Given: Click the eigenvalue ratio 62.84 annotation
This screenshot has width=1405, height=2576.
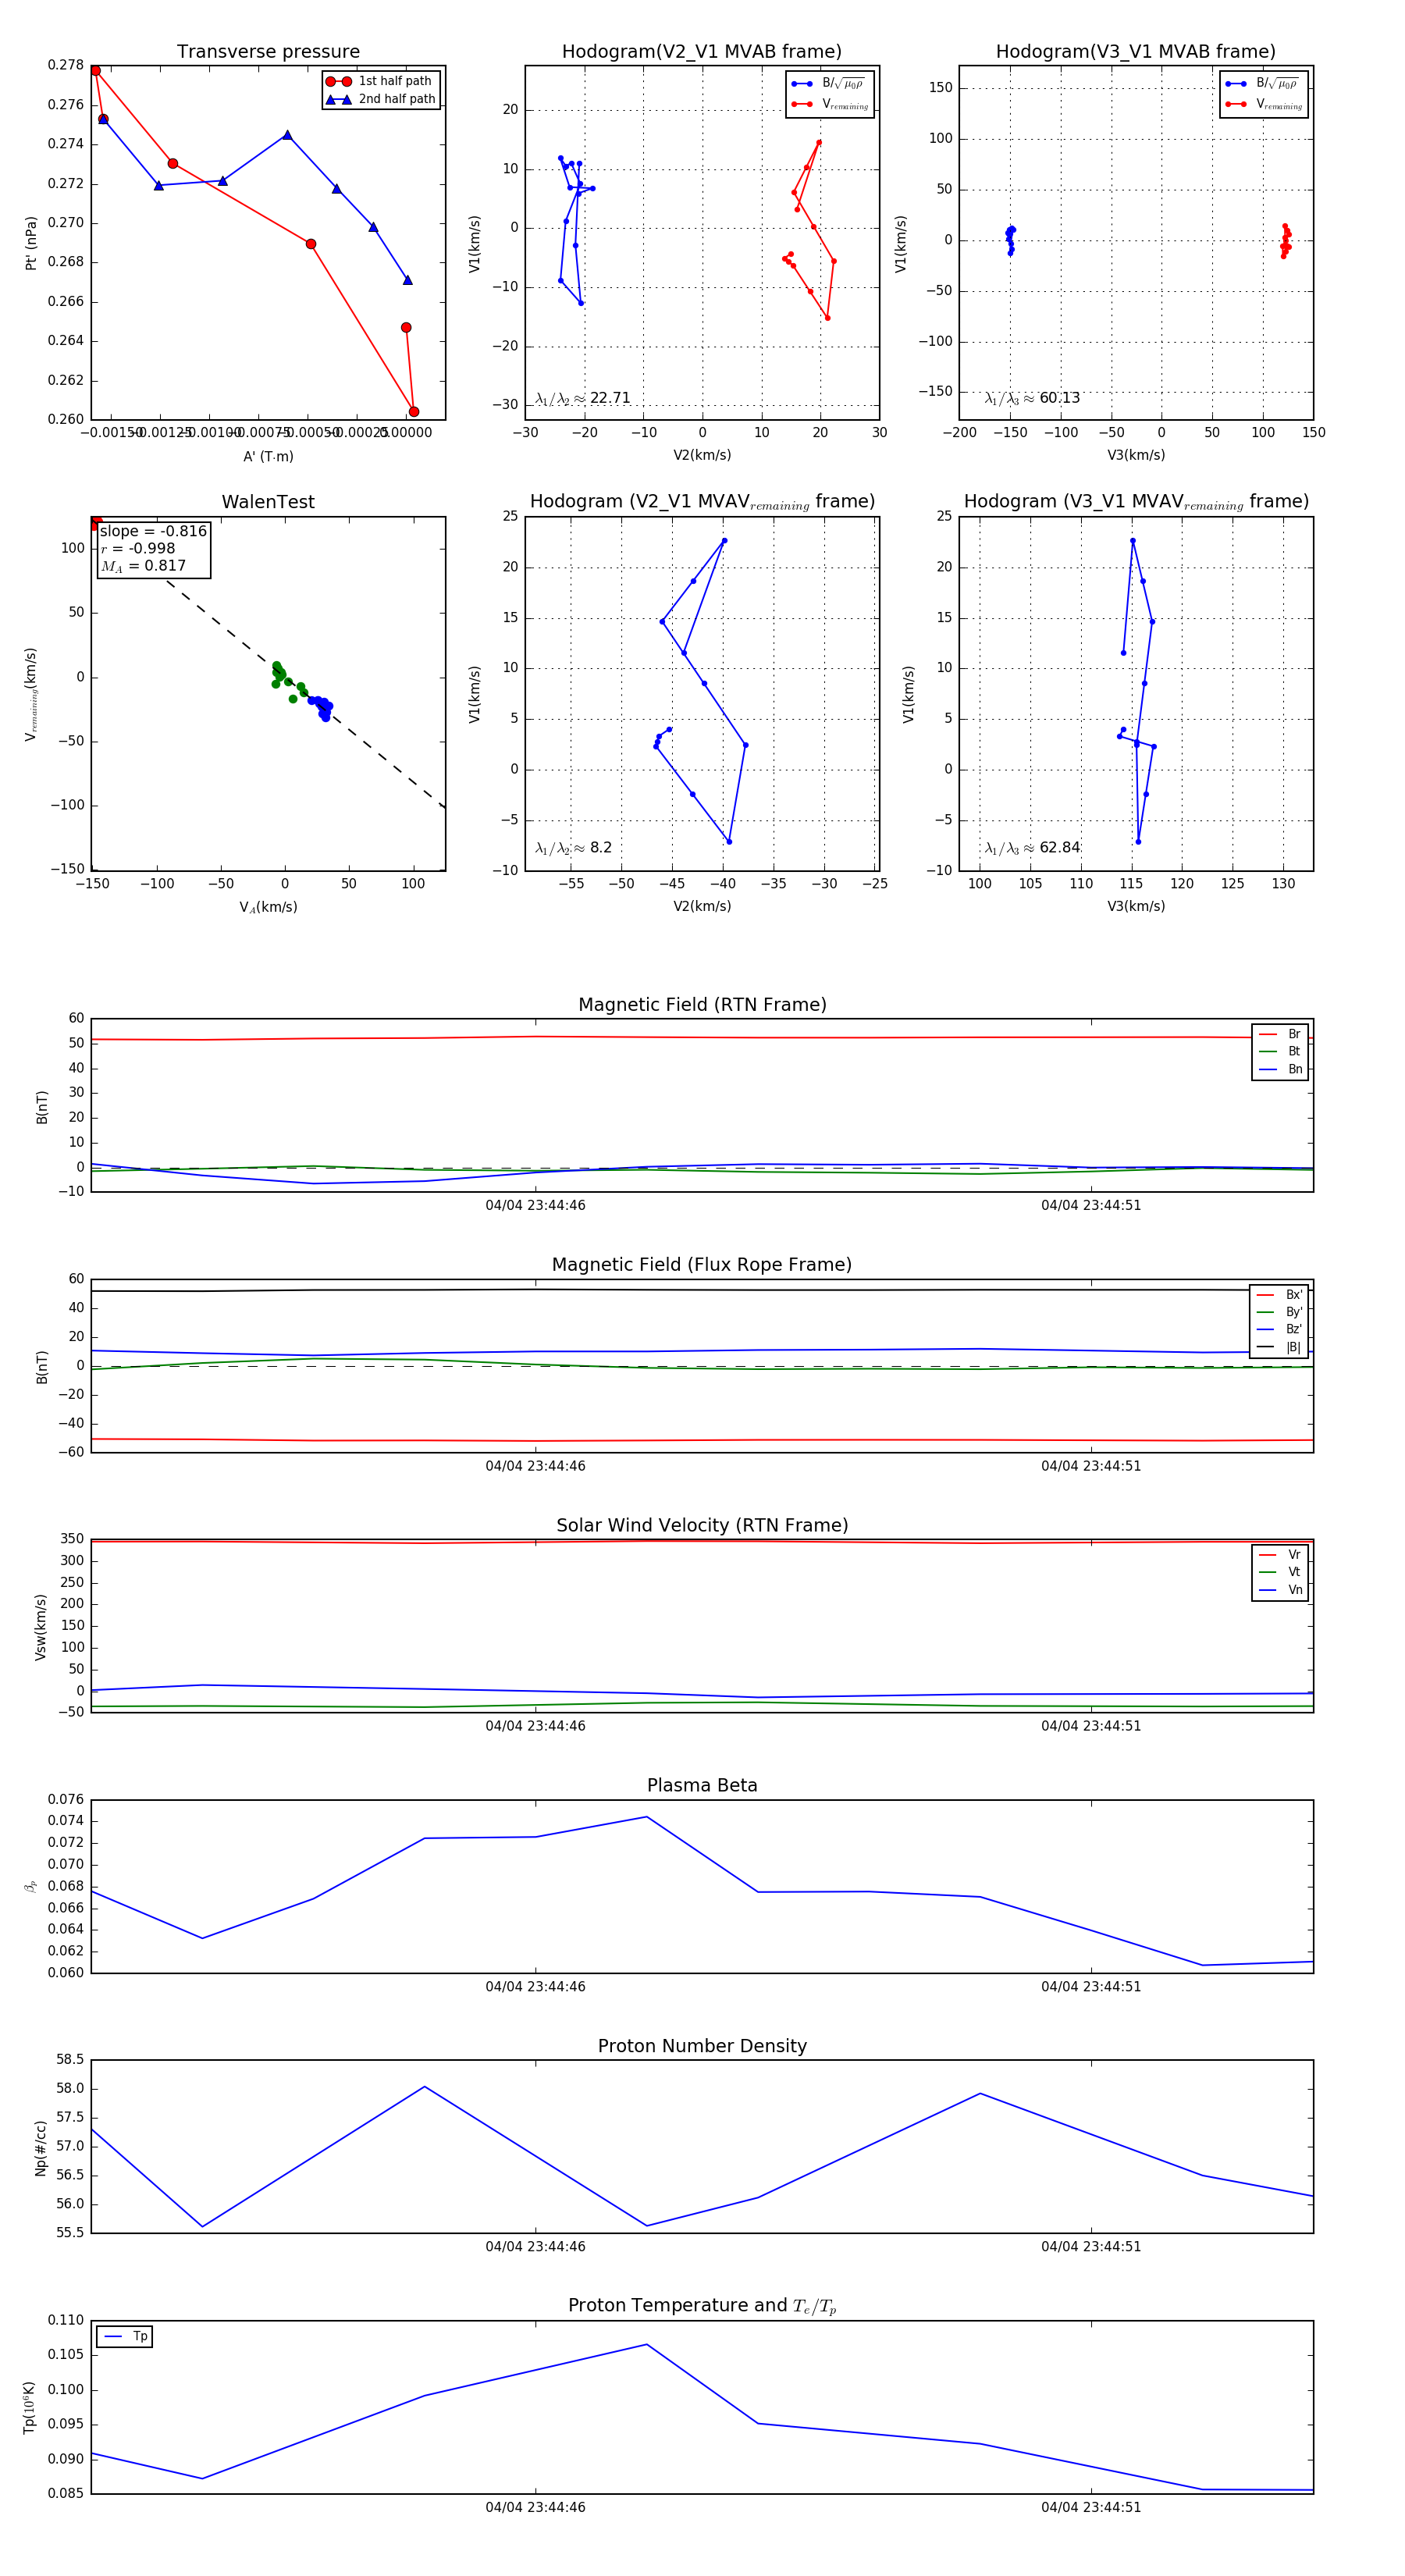Looking at the screenshot, I should [x=1032, y=847].
